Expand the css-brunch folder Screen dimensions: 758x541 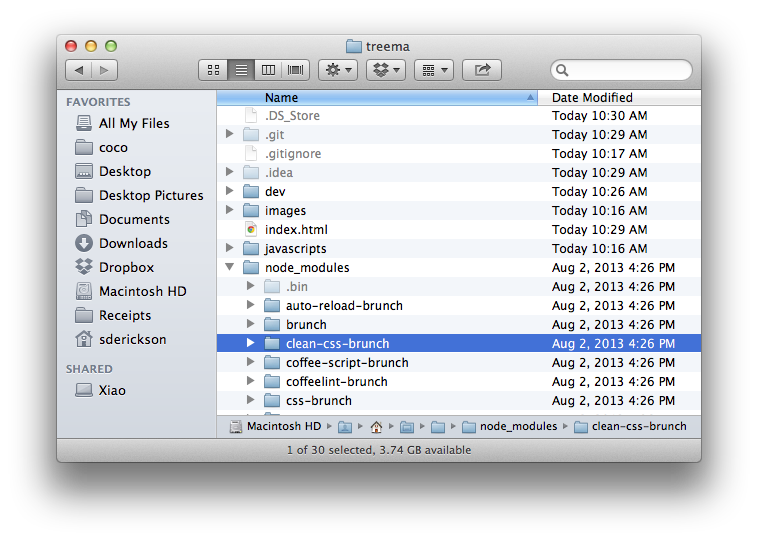coord(250,400)
